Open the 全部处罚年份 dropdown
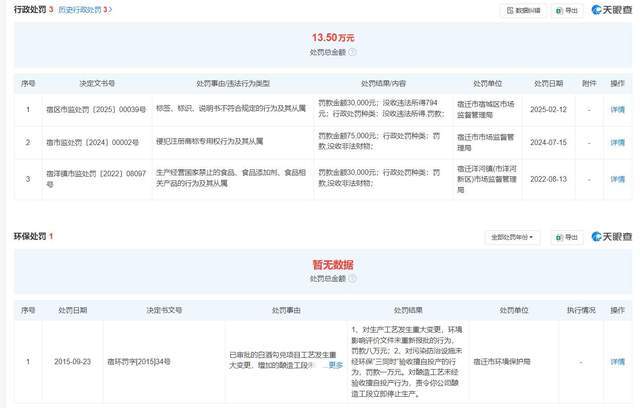The height and width of the screenshot is (408, 640). pos(512,237)
